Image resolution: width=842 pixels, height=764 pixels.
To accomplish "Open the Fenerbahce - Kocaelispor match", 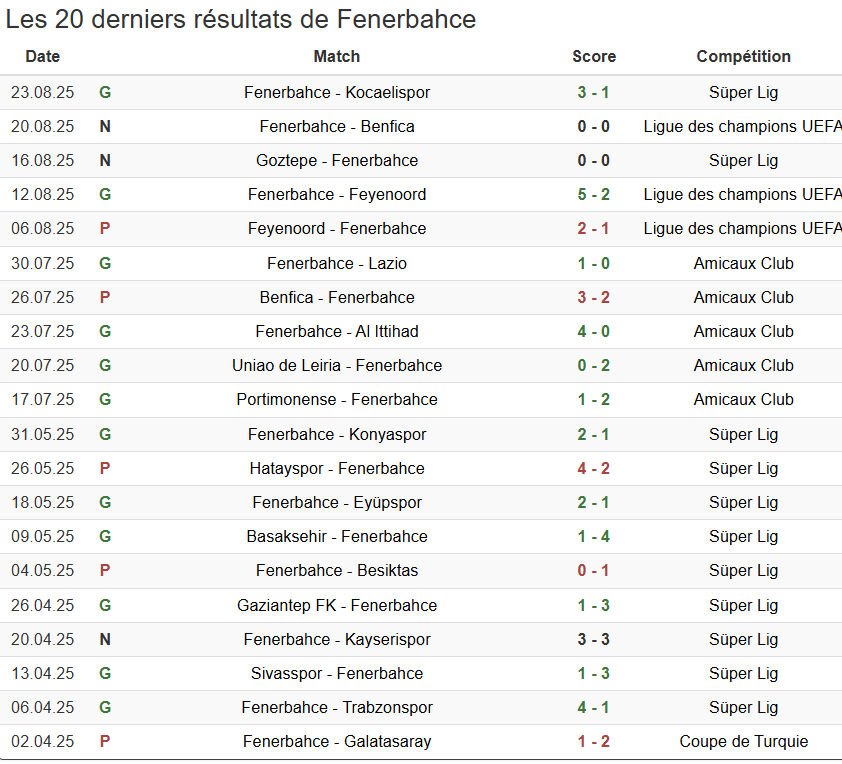I will pyautogui.click(x=337, y=93).
